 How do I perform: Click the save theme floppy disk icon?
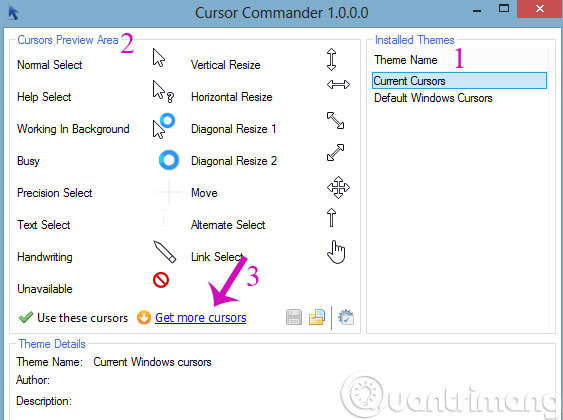294,317
